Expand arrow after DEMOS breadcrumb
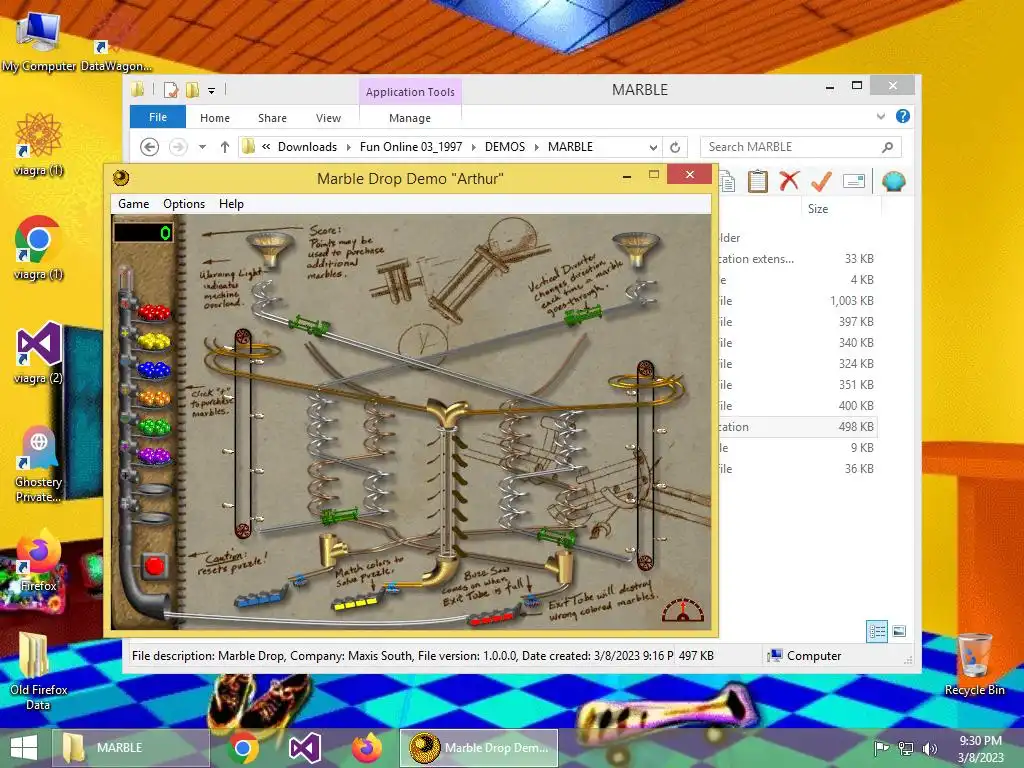This screenshot has width=1024, height=768. pyautogui.click(x=537, y=148)
